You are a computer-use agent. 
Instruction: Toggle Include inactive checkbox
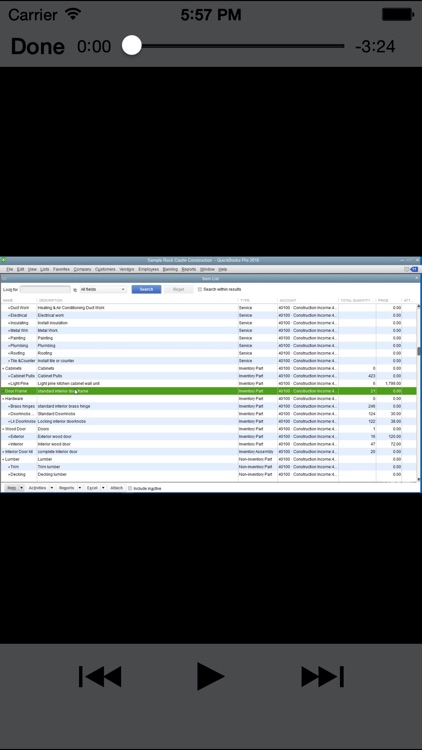point(130,488)
